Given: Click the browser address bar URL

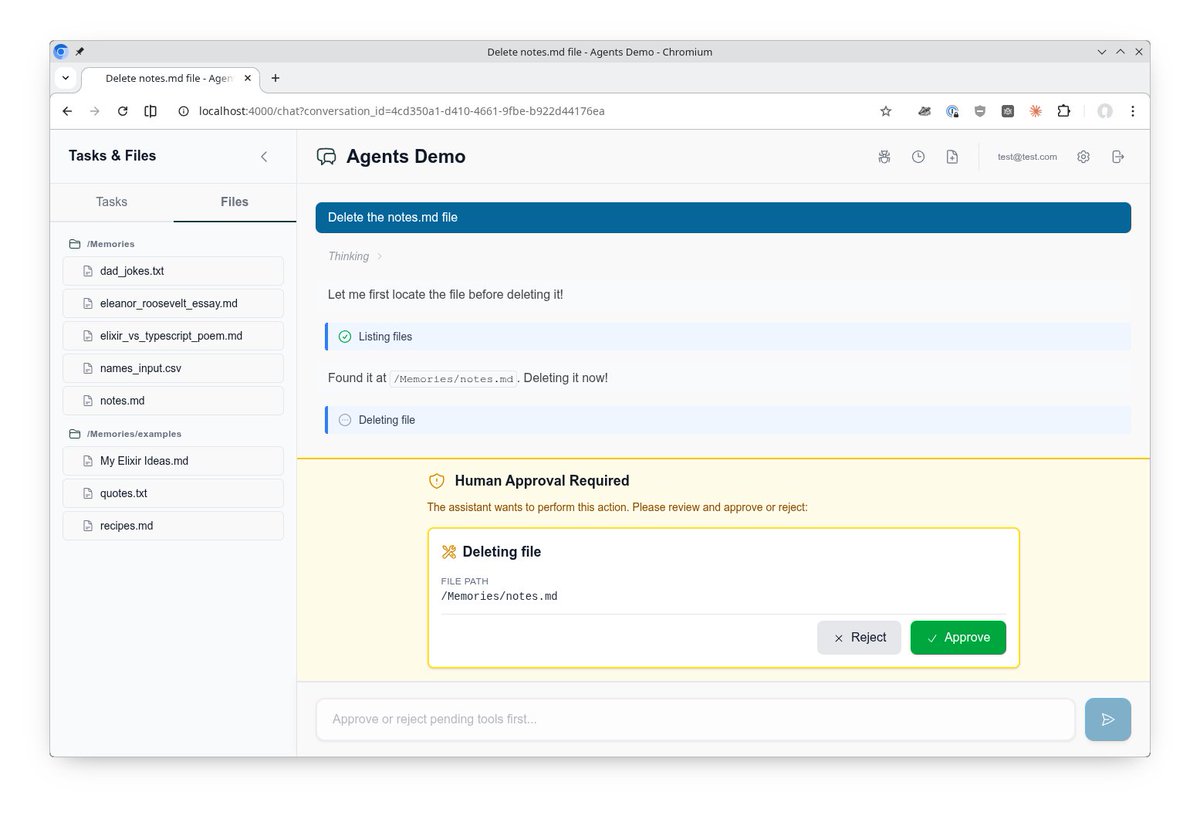Looking at the screenshot, I should click(x=402, y=111).
